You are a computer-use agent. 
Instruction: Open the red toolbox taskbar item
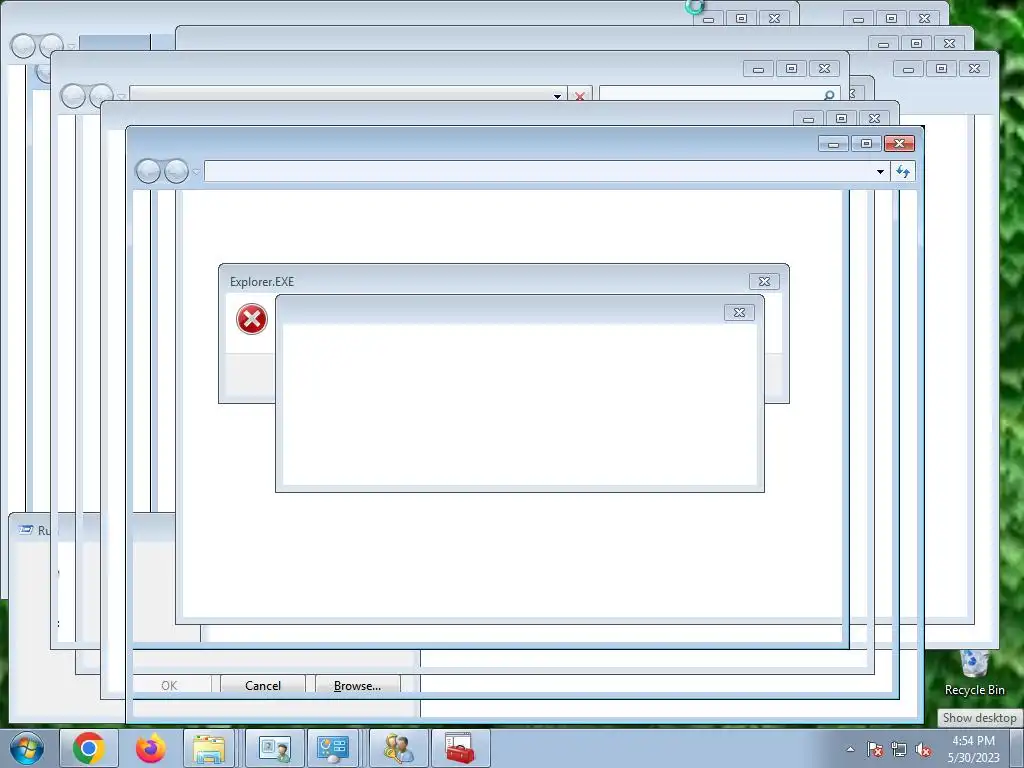[460, 748]
